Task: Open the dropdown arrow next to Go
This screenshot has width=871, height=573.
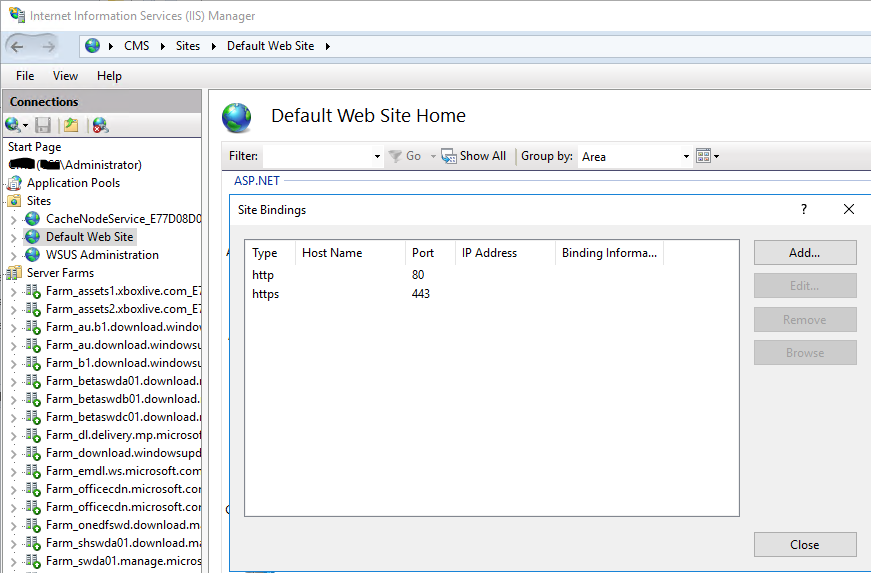Action: click(433, 157)
